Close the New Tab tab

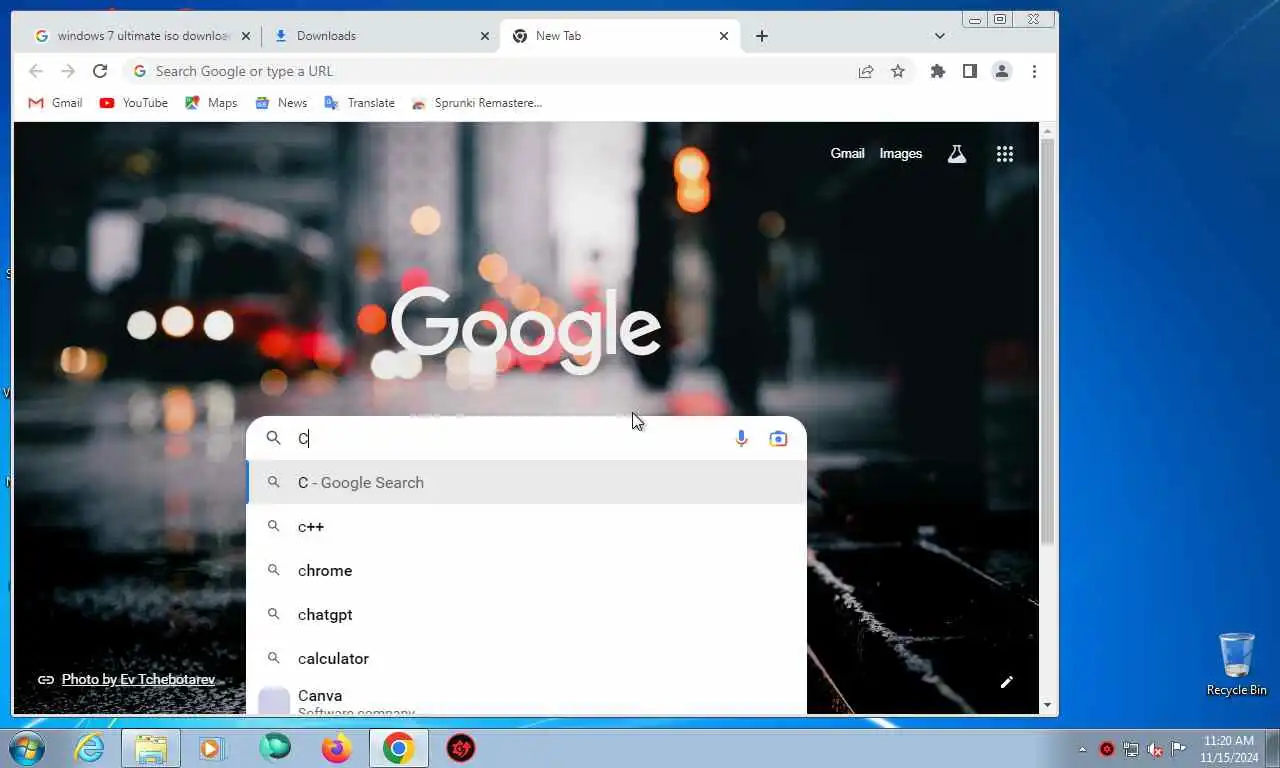(724, 36)
